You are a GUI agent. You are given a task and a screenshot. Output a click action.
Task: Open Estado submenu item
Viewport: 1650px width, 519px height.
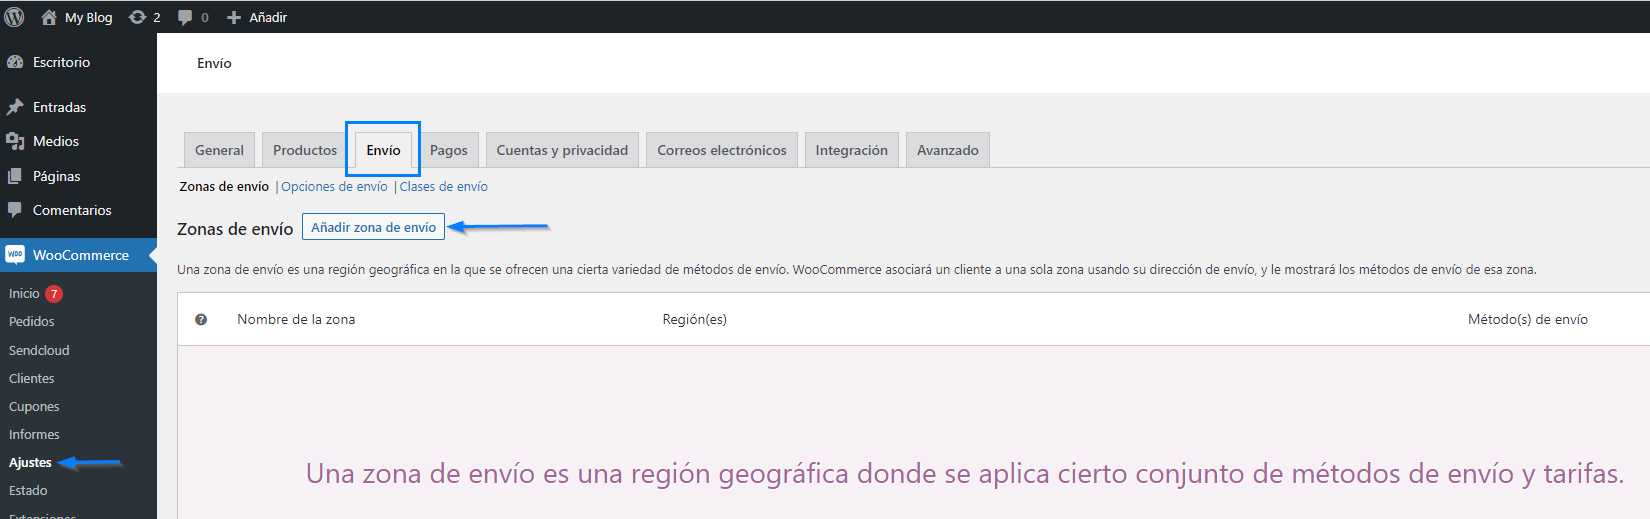[28, 490]
